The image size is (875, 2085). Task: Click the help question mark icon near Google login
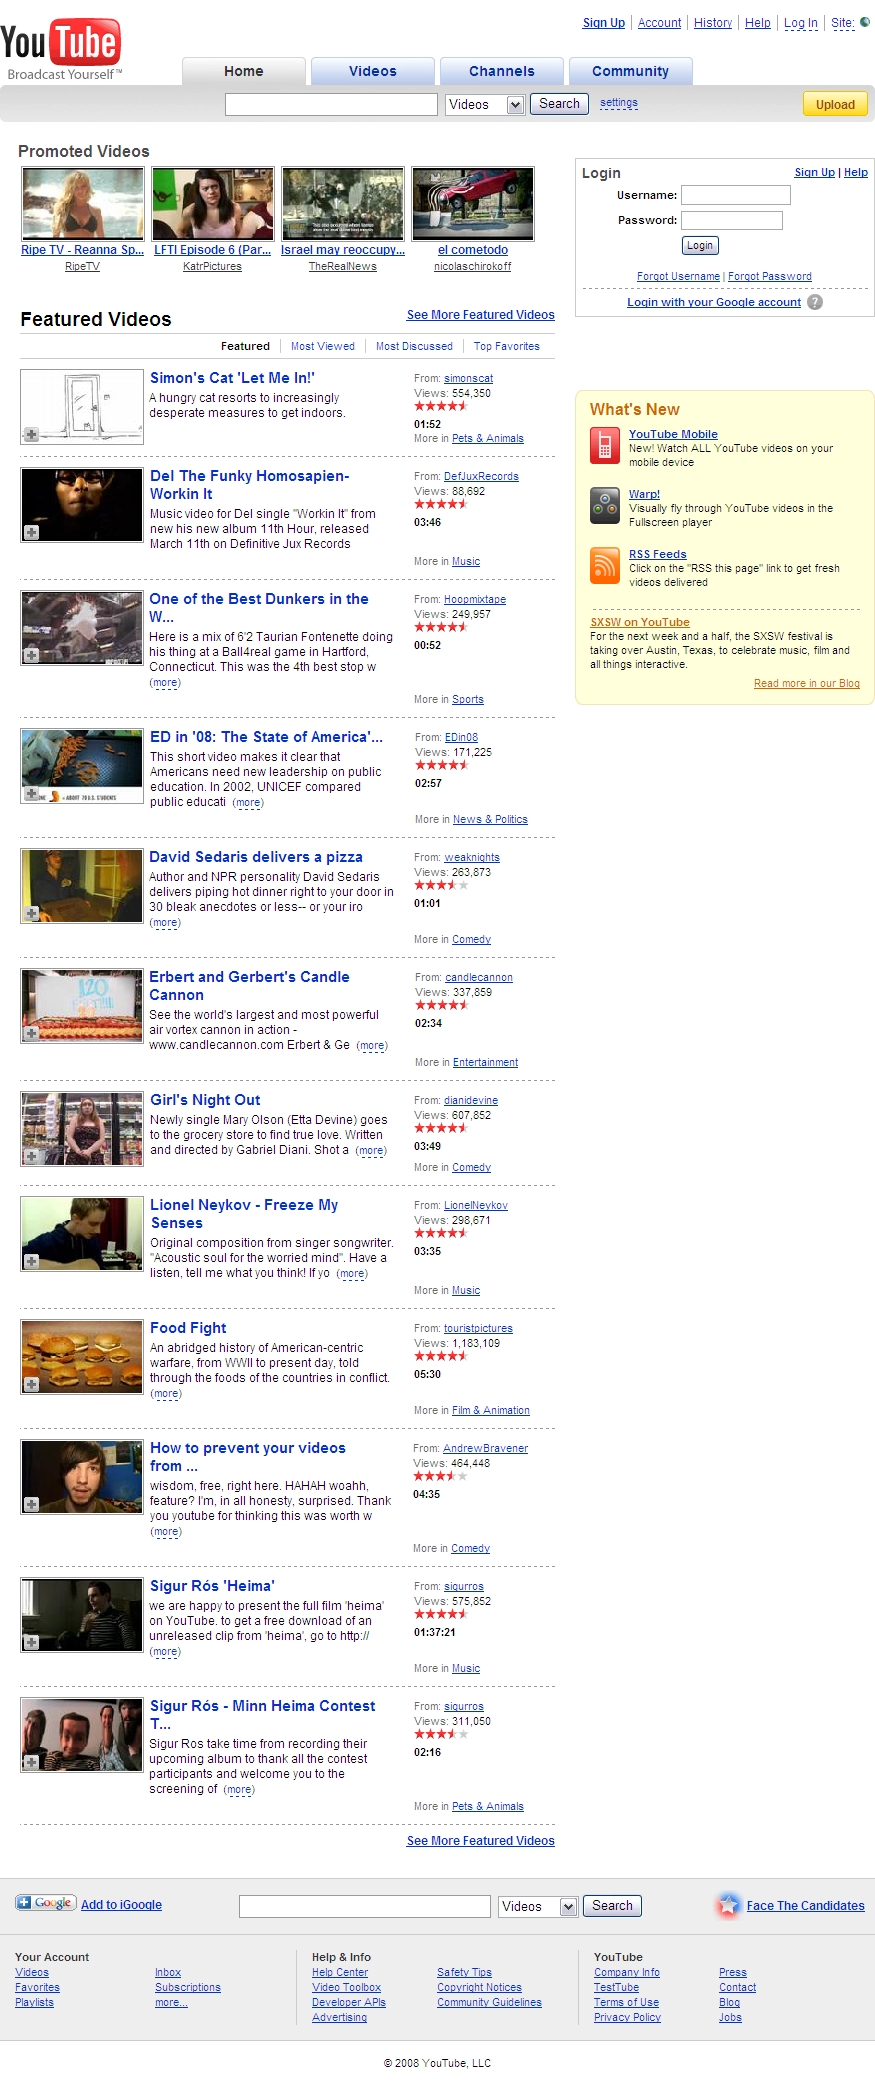pos(815,302)
